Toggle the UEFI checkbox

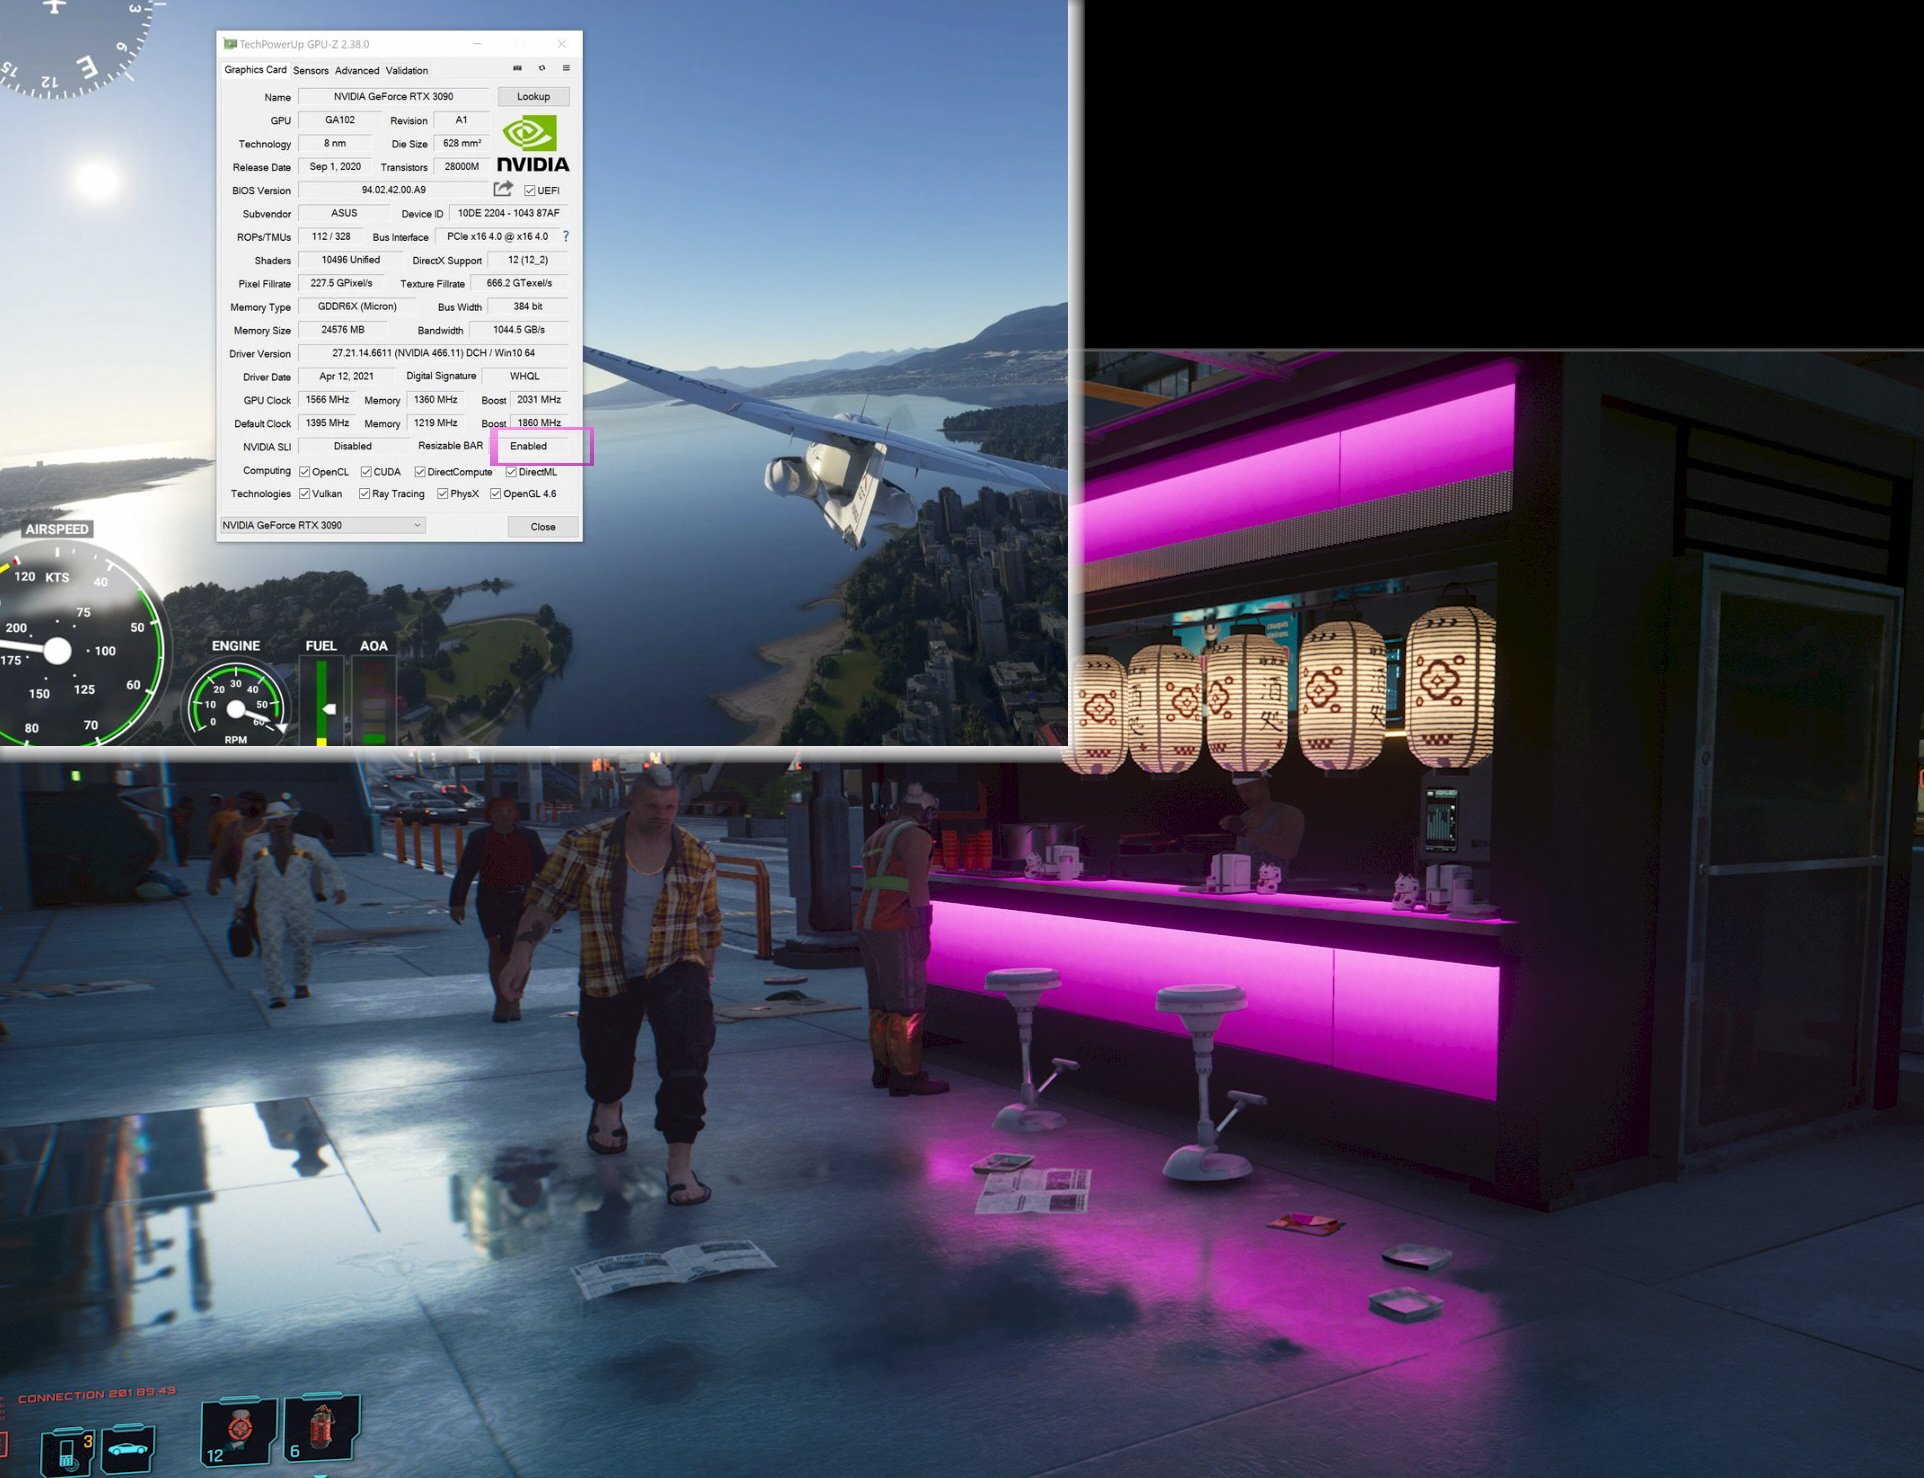pos(530,191)
